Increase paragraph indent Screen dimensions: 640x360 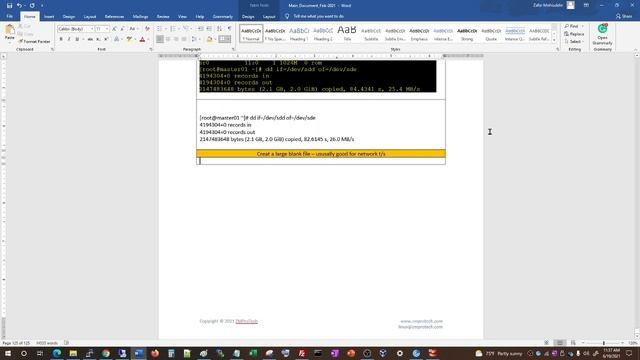(209, 29)
